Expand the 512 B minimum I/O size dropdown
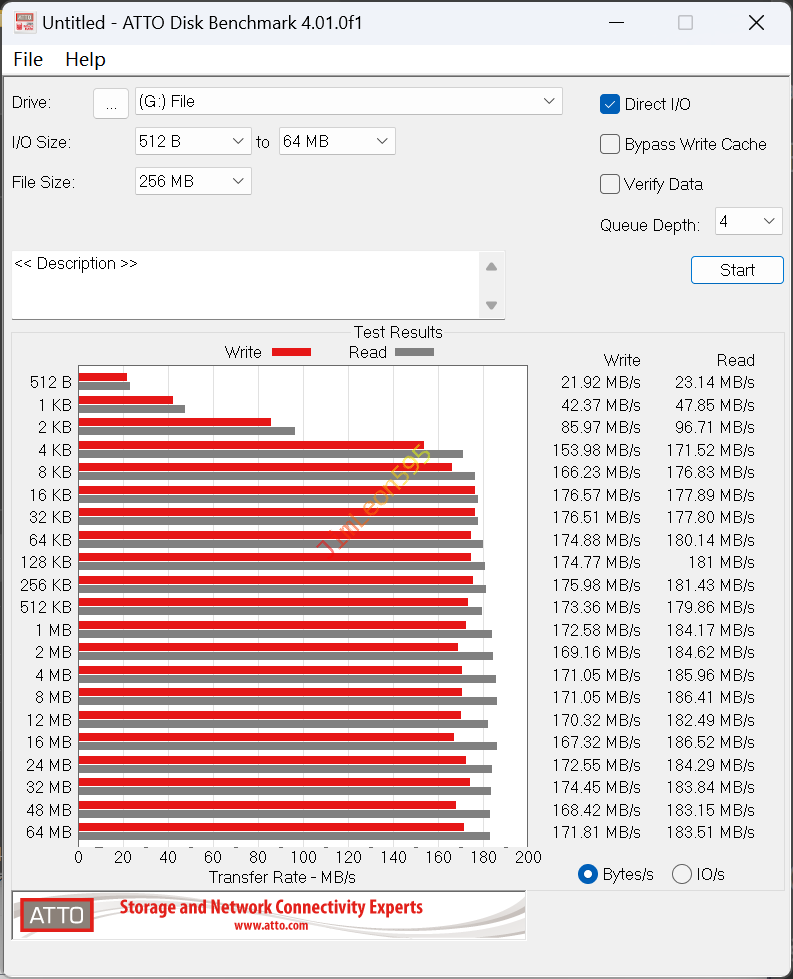Viewport: 793px width, 979px height. click(193, 141)
